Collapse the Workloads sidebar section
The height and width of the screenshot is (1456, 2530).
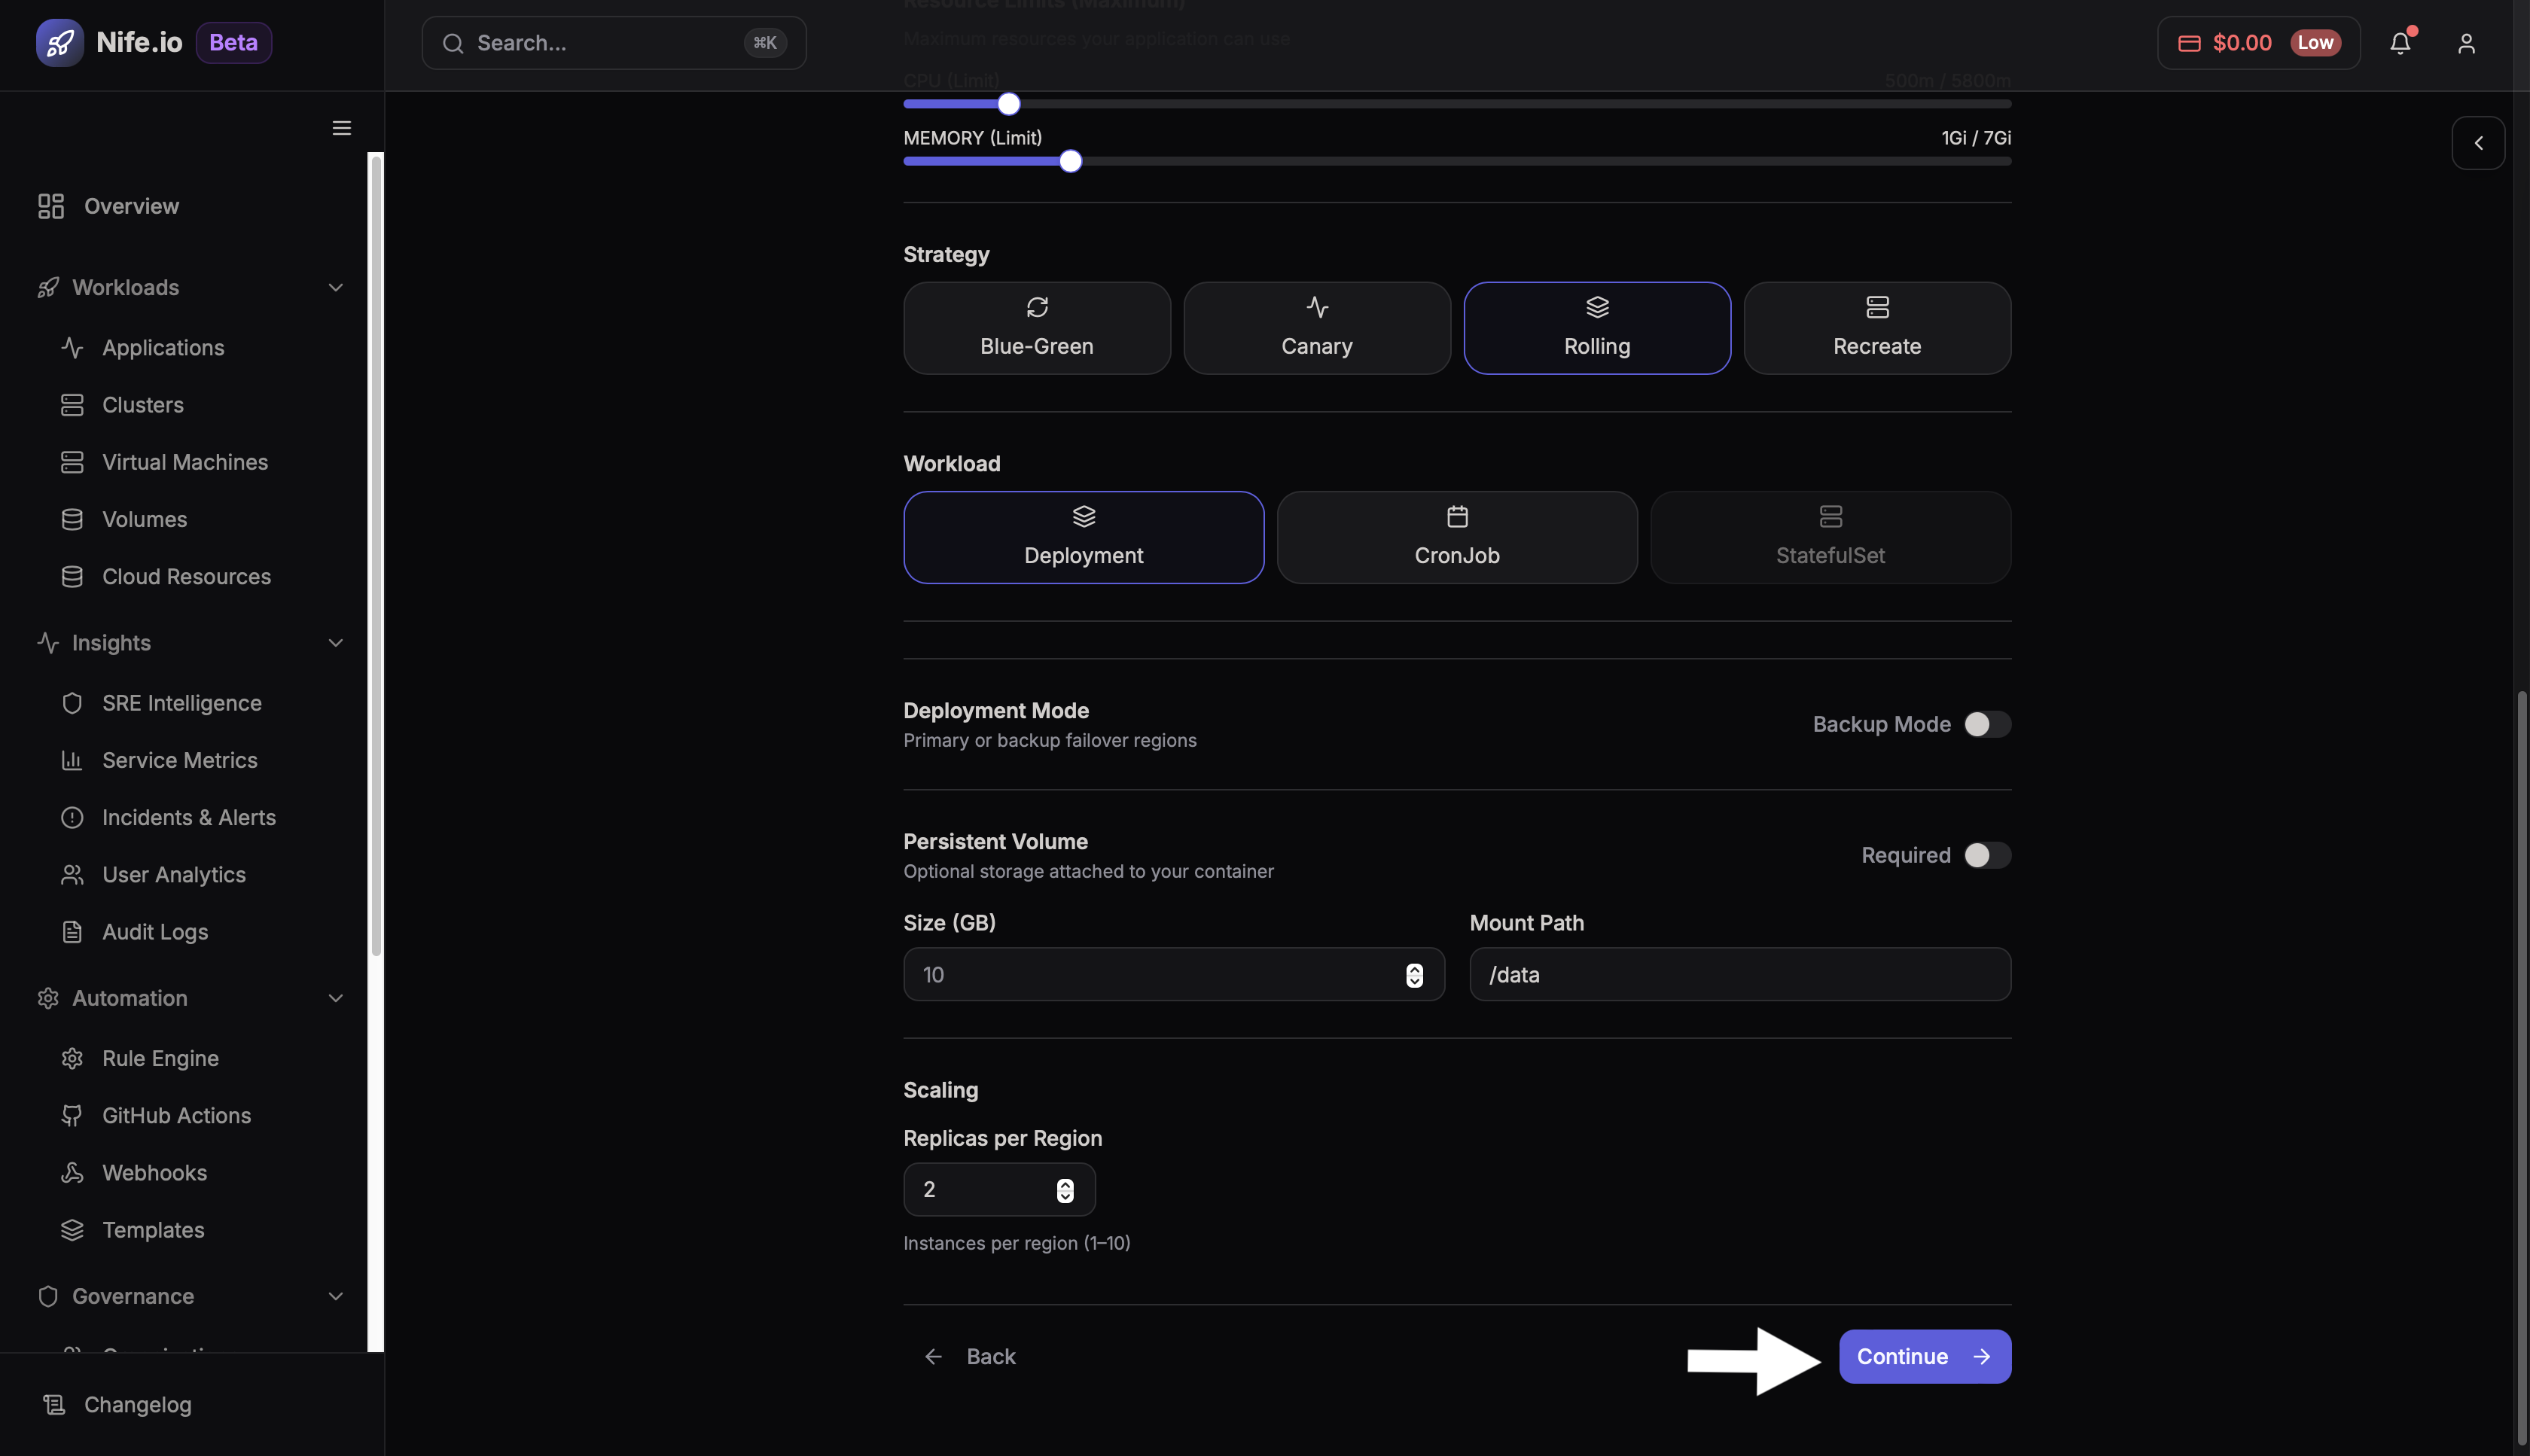click(x=336, y=288)
